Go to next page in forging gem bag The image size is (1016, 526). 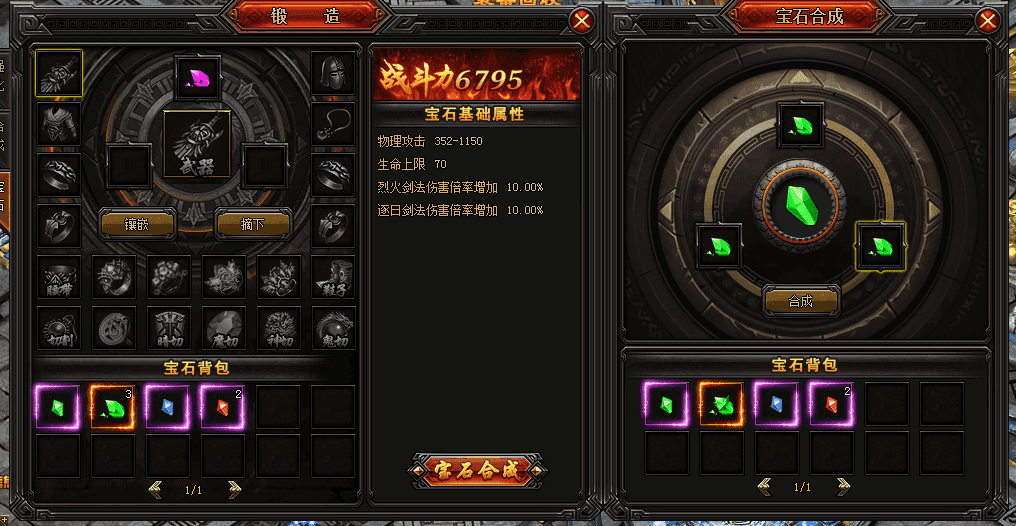pyautogui.click(x=235, y=490)
